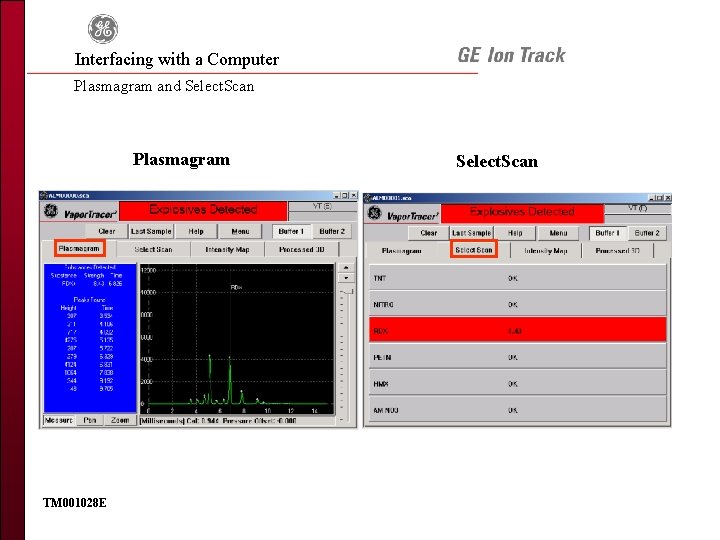Open Processed 3D tab in right window
The height and width of the screenshot is (540, 720).
(x=617, y=251)
